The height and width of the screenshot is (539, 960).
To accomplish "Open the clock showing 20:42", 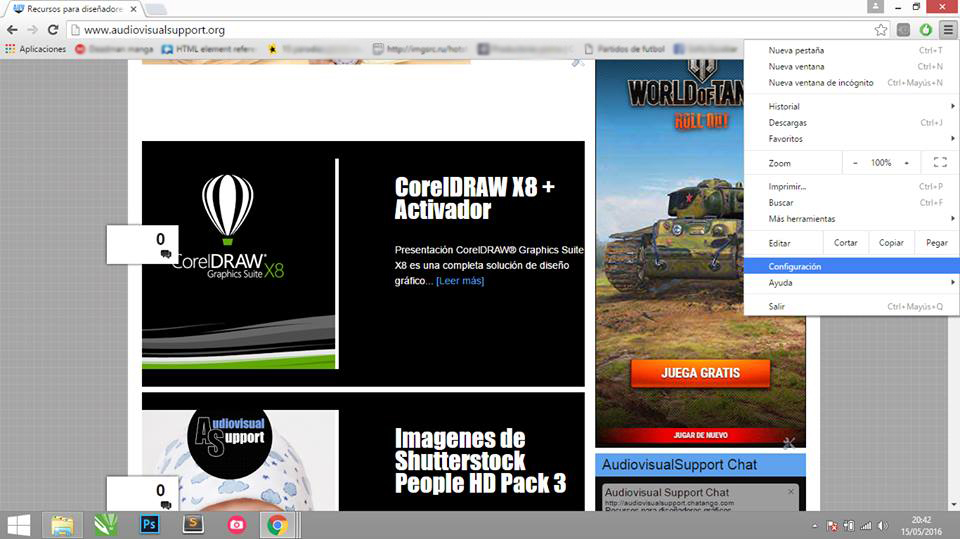I will [x=921, y=526].
